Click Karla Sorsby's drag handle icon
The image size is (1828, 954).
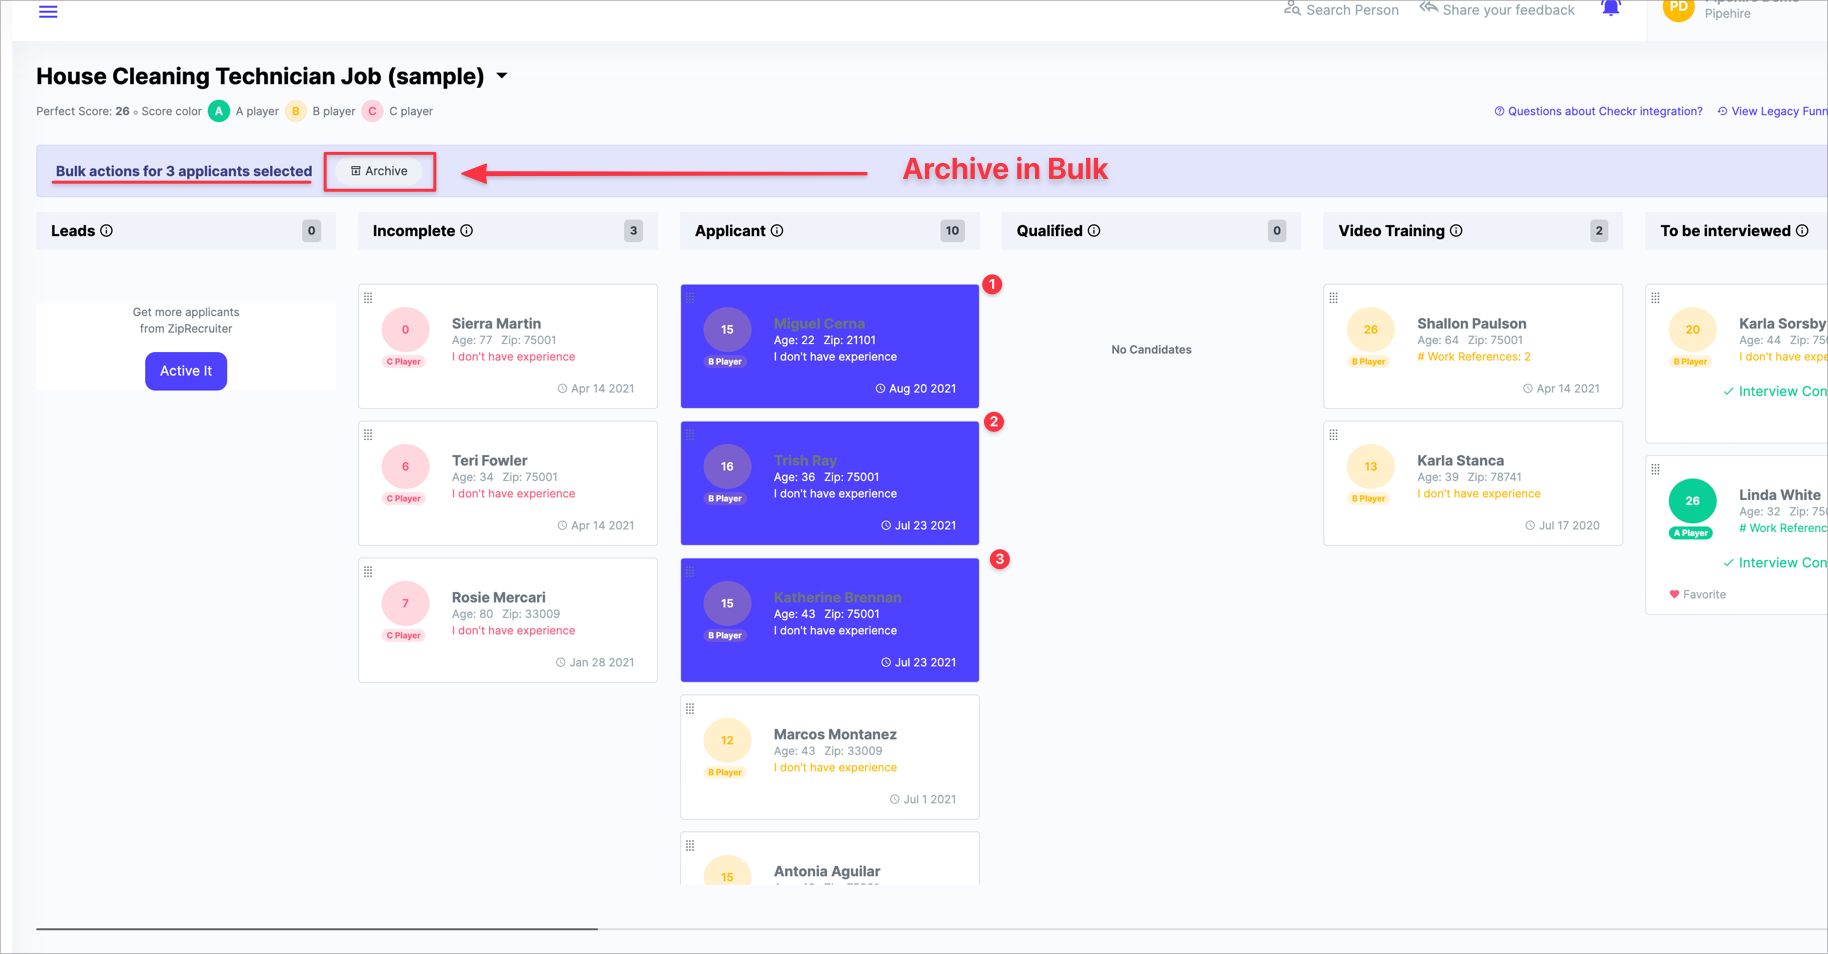1656,298
